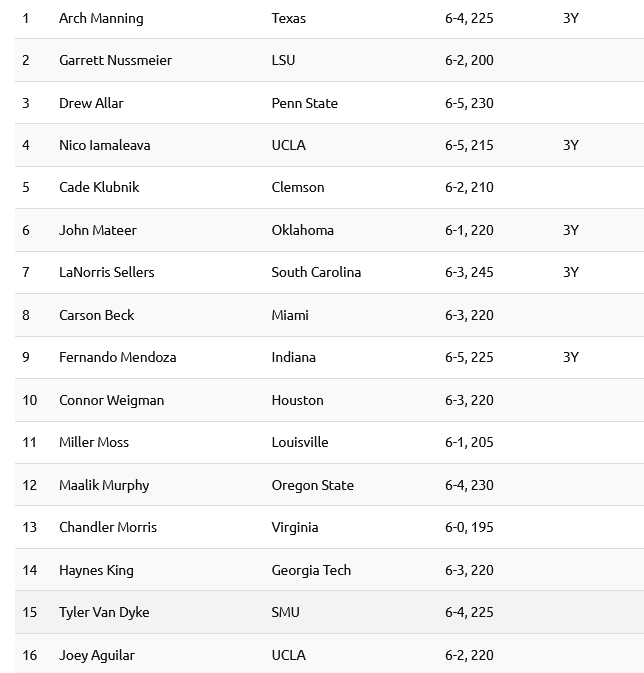Click on Nico Iamaleava's name

click(x=104, y=145)
